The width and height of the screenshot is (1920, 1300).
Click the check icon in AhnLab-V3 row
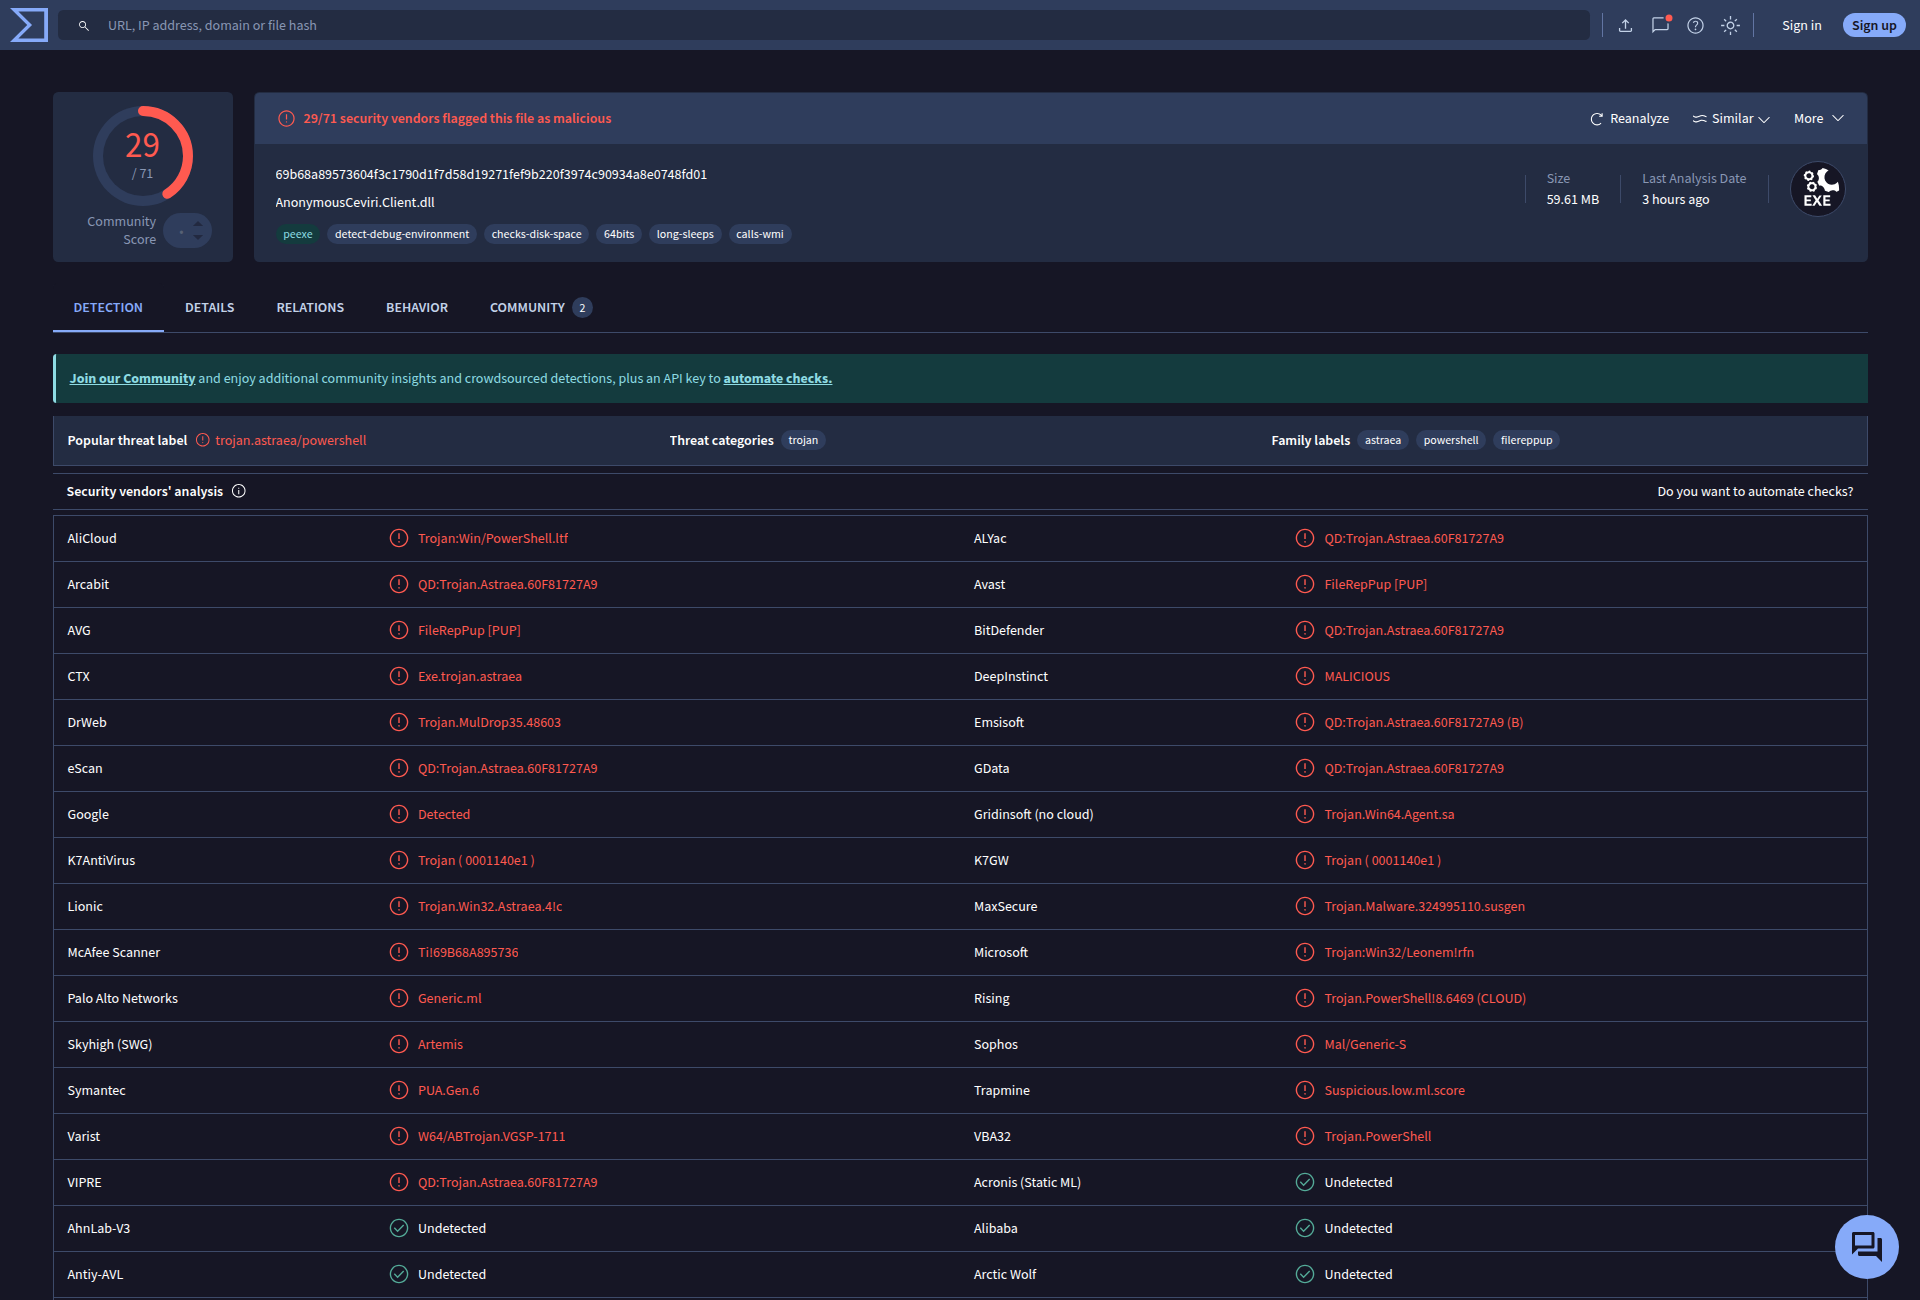pyautogui.click(x=399, y=1228)
